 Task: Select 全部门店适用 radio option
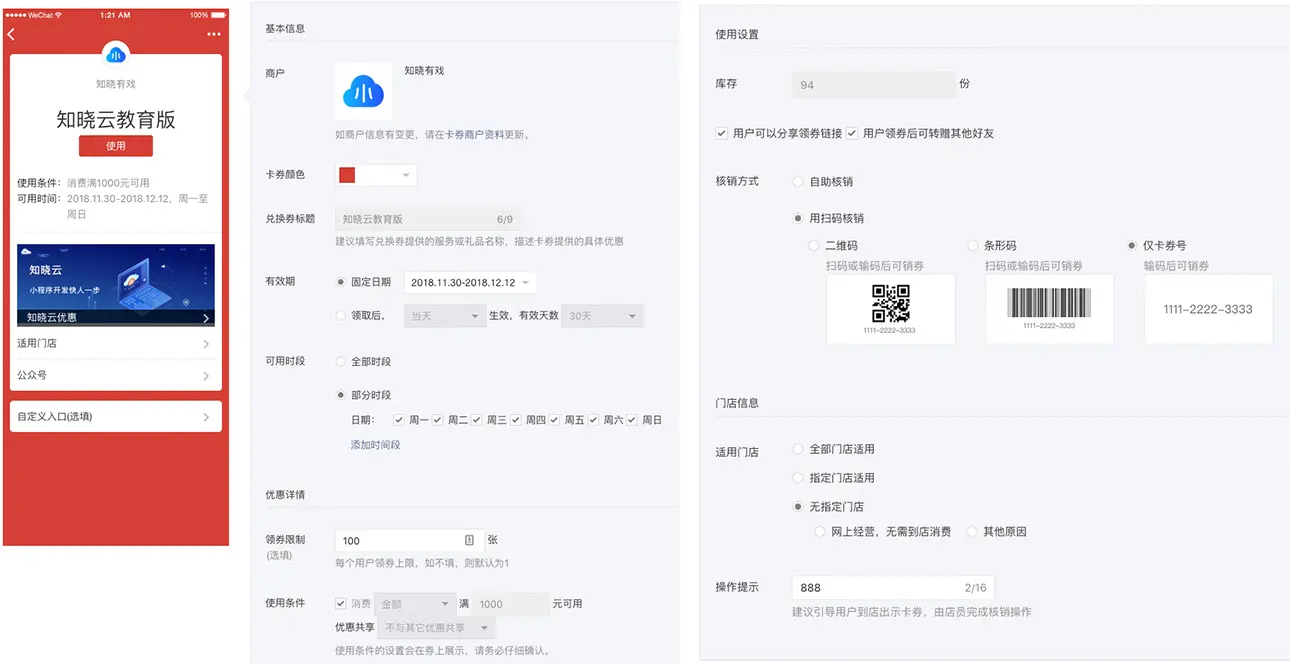(797, 449)
